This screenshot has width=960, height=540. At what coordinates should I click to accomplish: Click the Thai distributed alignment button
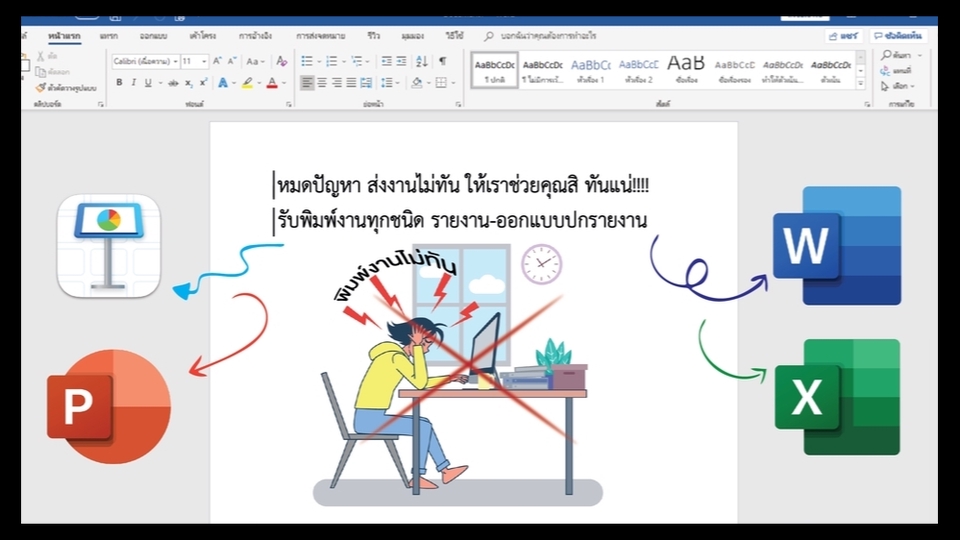click(366, 83)
